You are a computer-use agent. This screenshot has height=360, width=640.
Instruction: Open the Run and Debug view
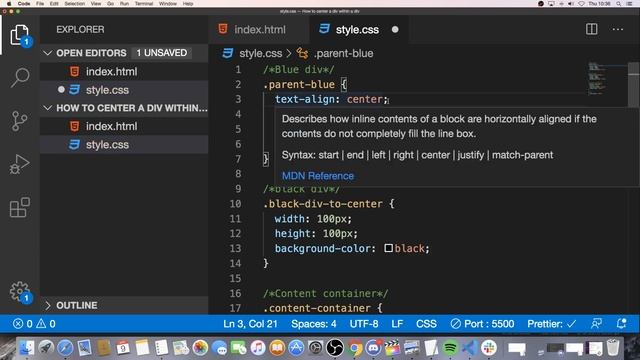point(20,164)
